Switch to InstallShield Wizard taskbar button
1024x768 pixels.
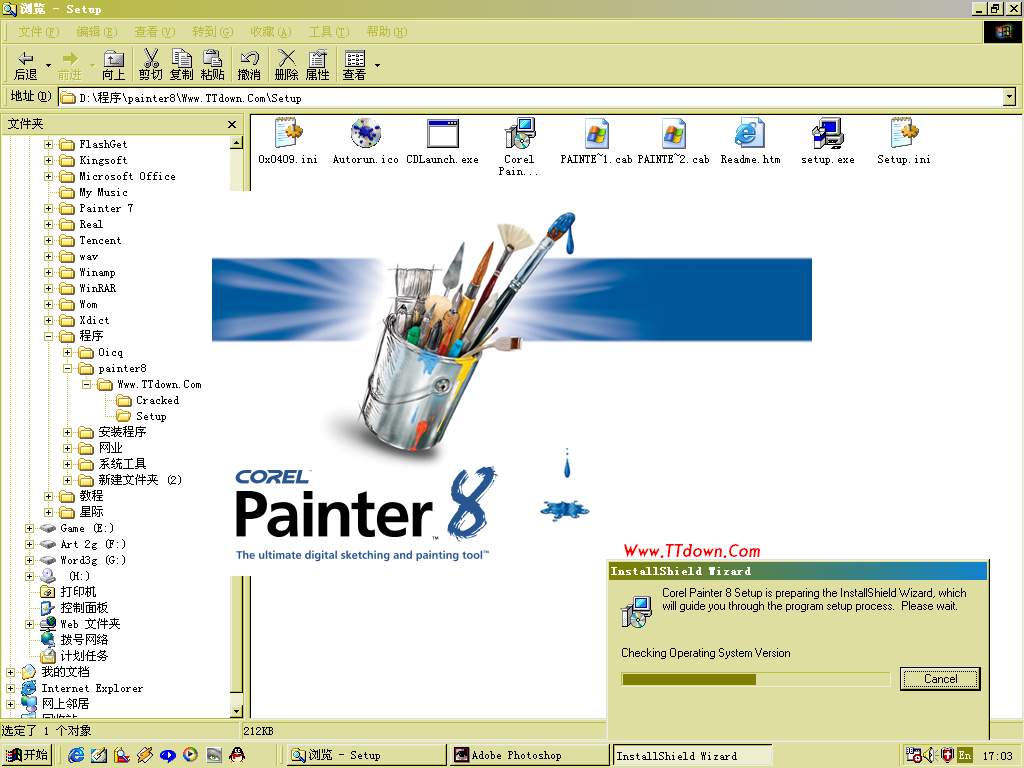coord(691,756)
